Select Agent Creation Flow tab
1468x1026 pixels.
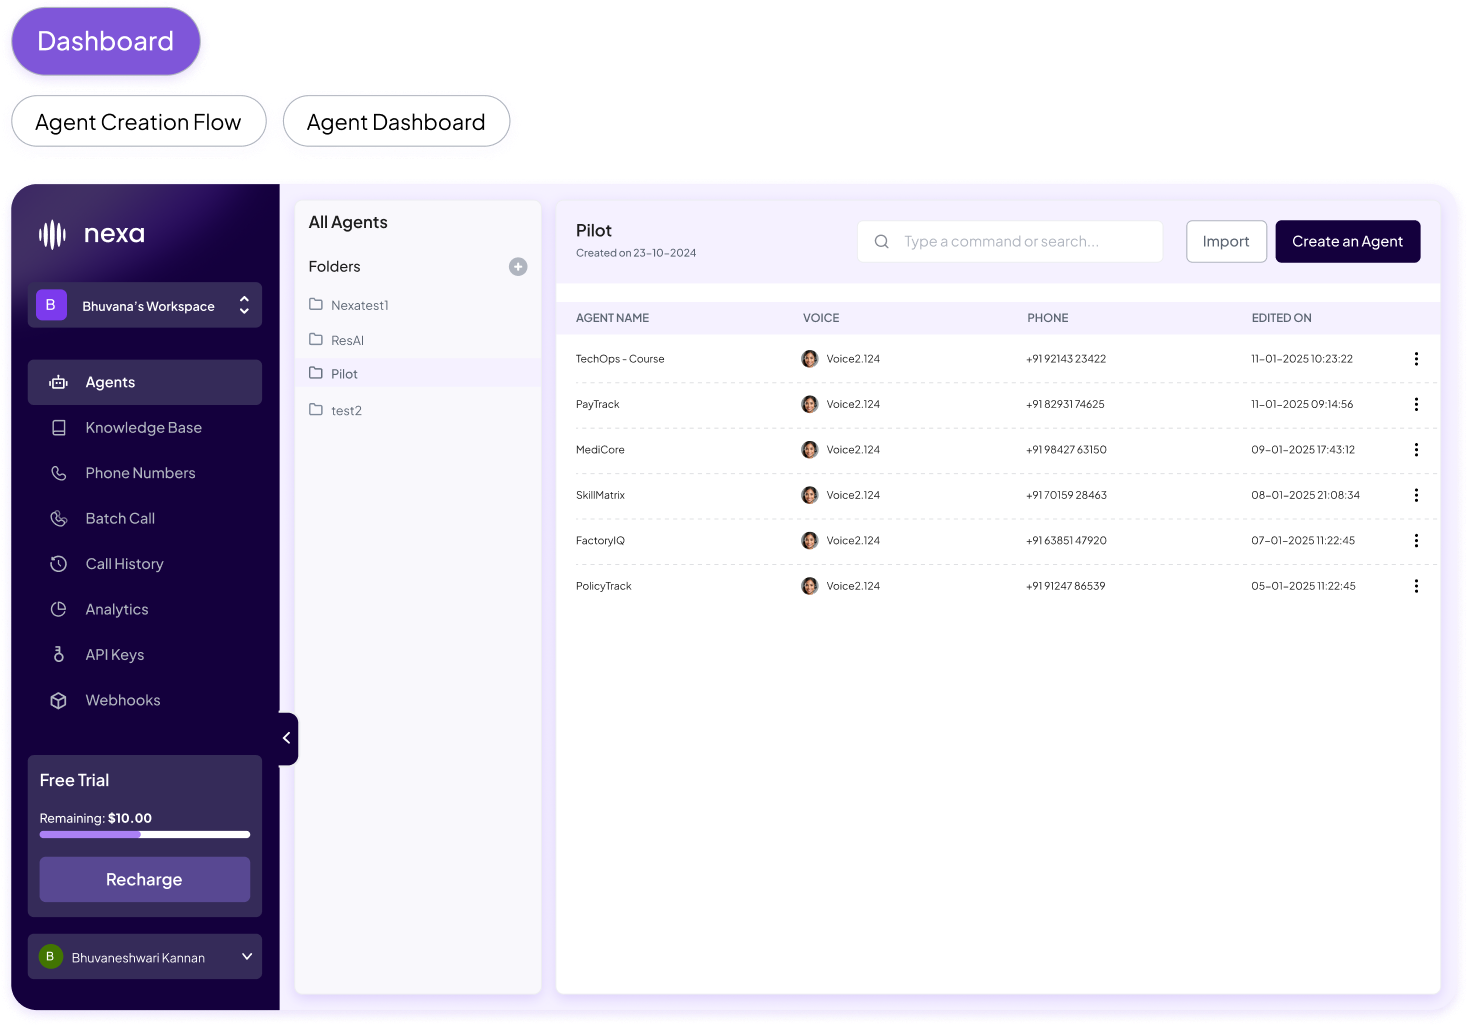click(x=139, y=121)
